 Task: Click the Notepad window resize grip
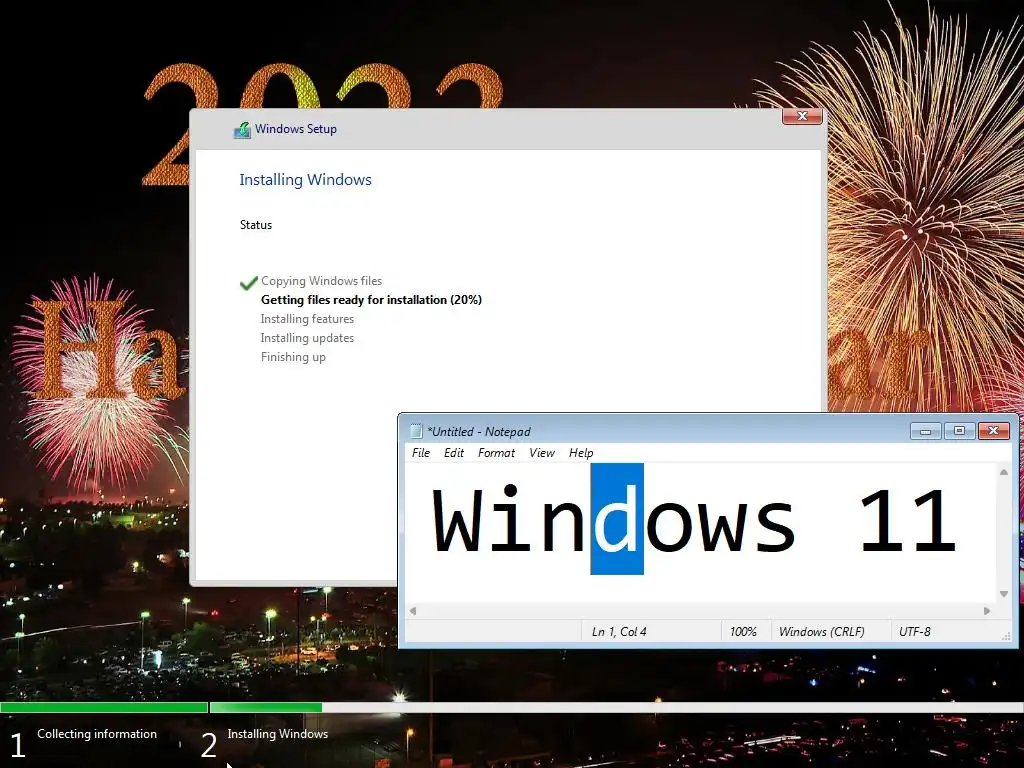pos(1006,635)
